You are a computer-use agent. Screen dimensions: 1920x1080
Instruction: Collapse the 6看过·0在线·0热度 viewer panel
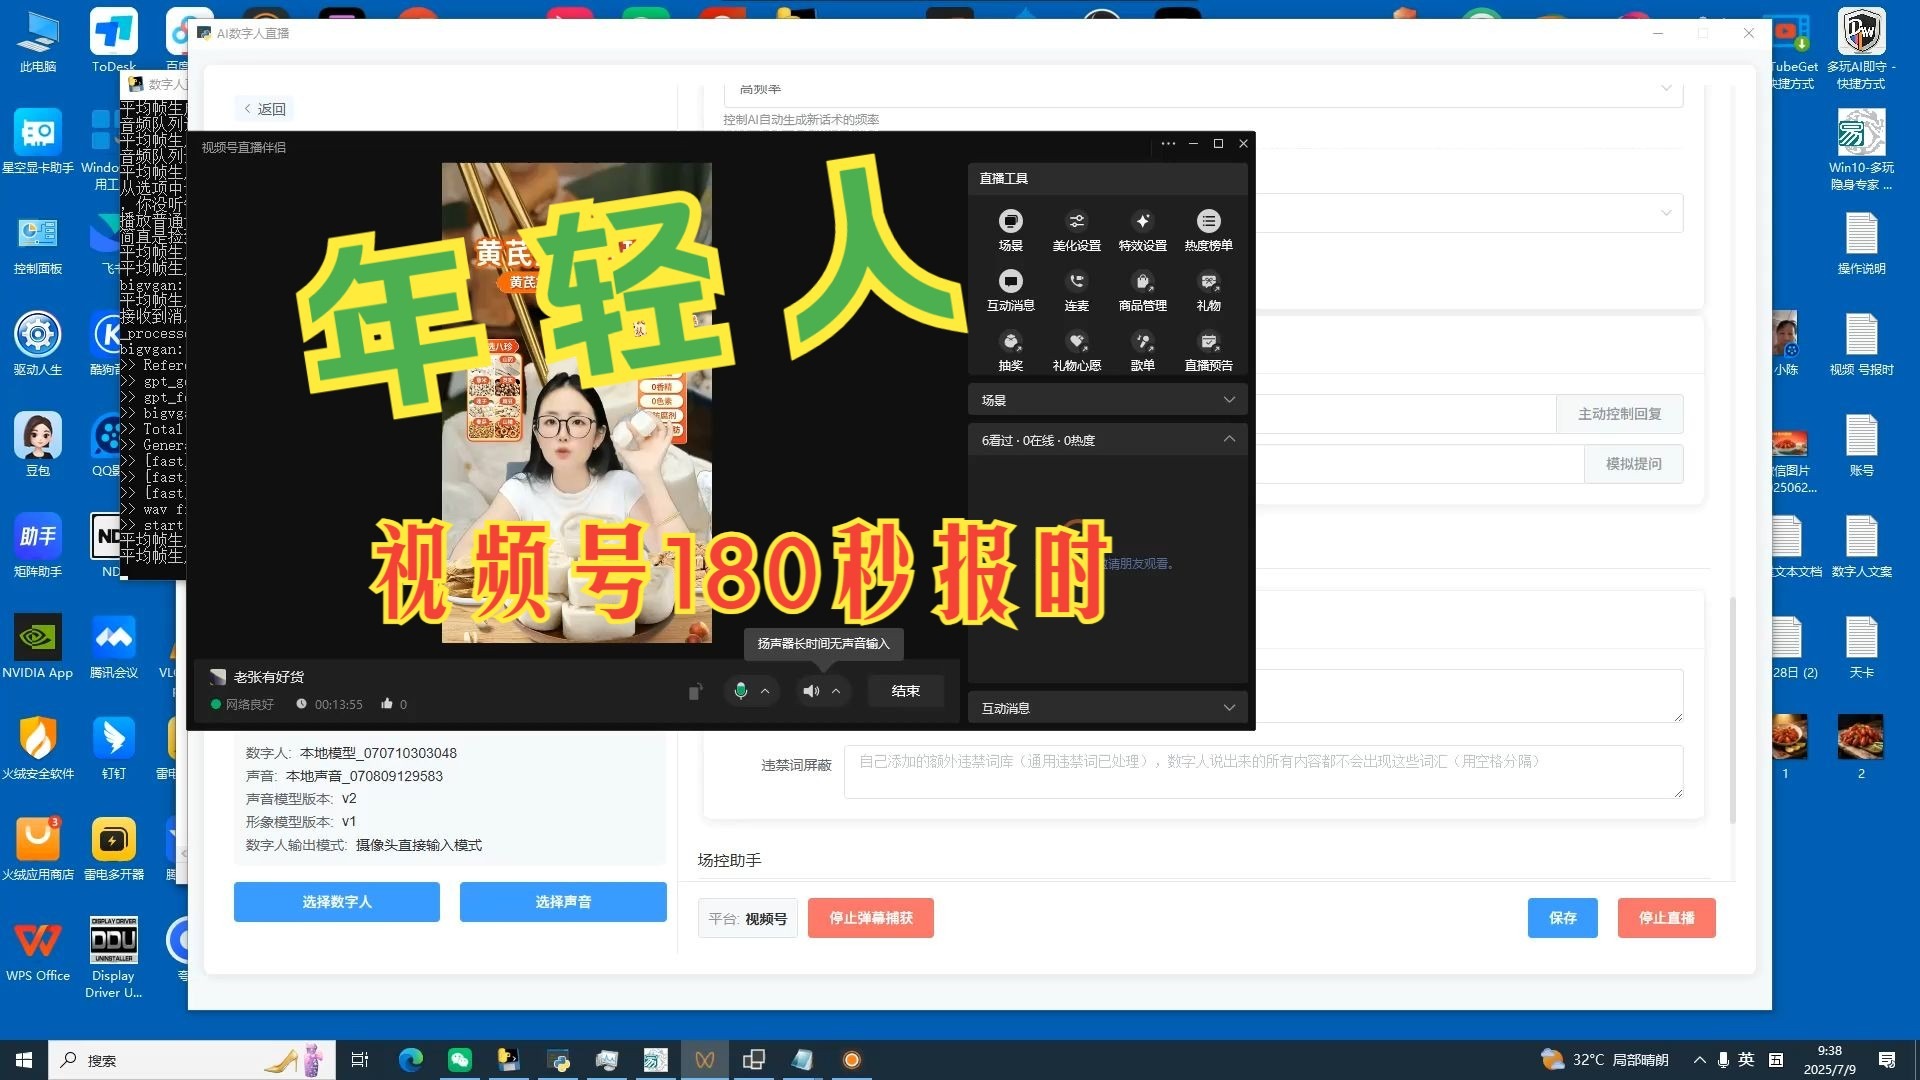1229,439
